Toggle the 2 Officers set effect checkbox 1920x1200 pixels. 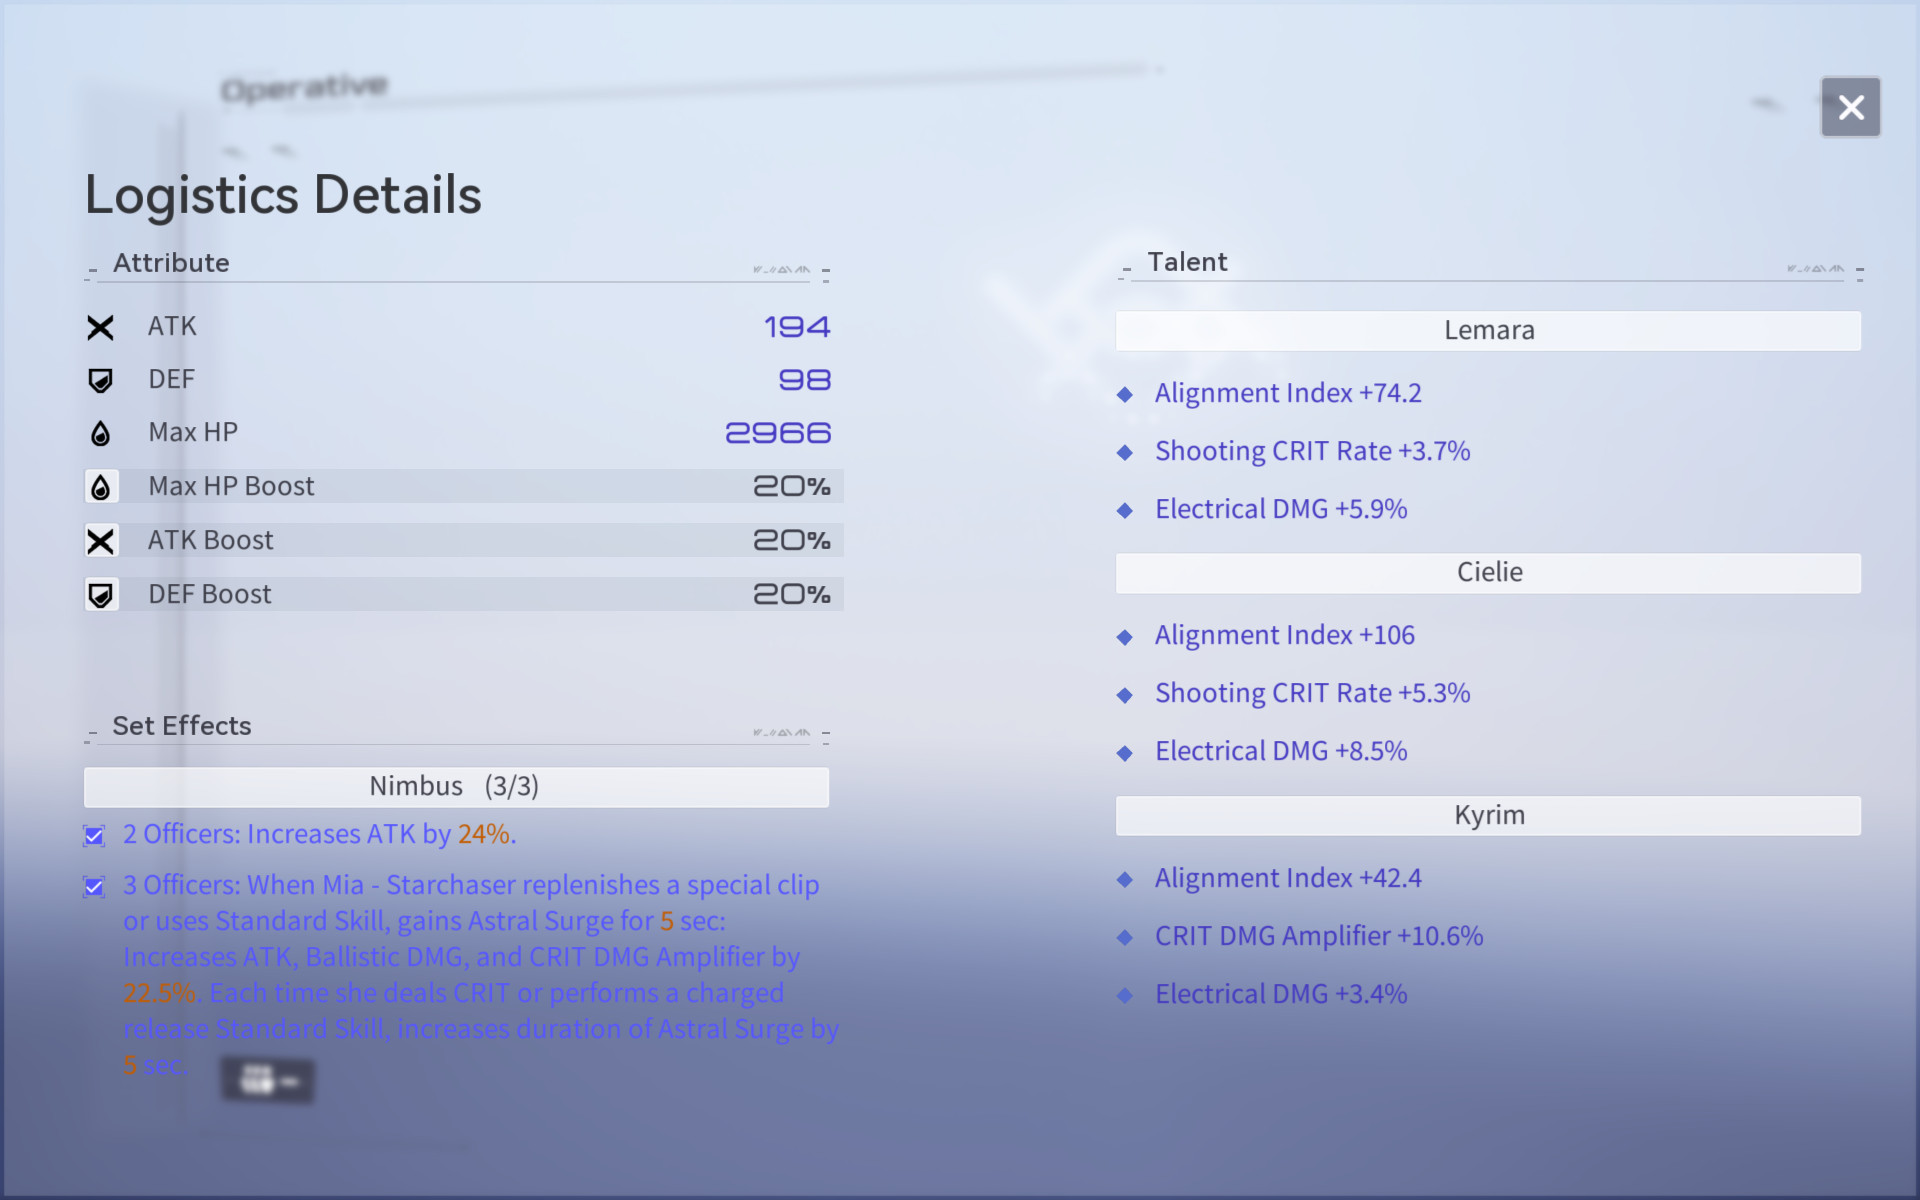(x=94, y=835)
